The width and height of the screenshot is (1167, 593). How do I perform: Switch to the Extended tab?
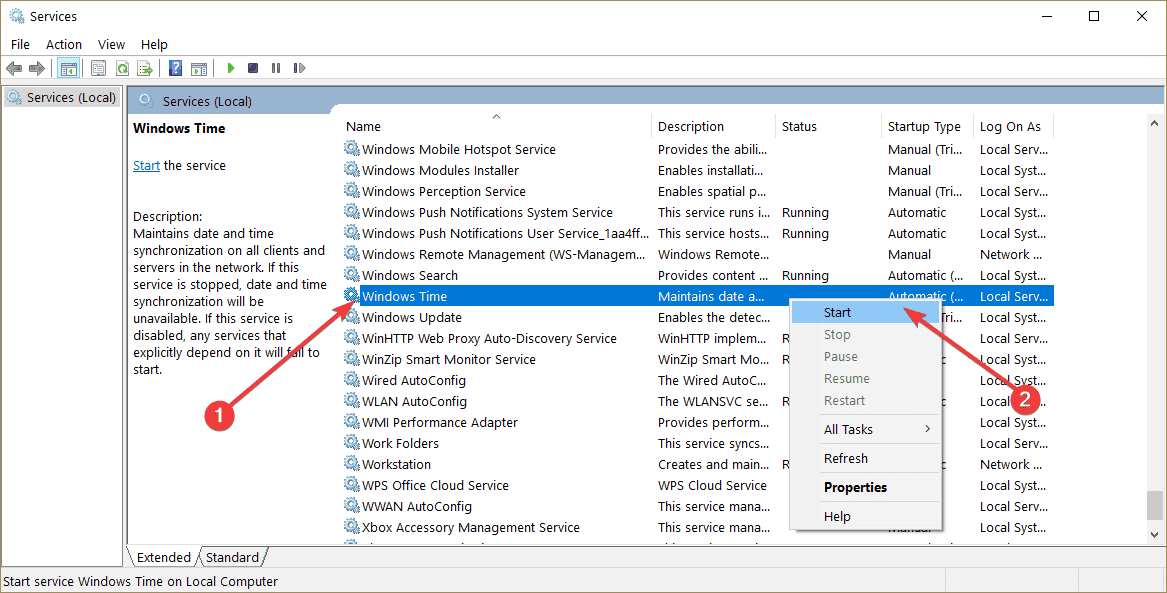pos(163,557)
